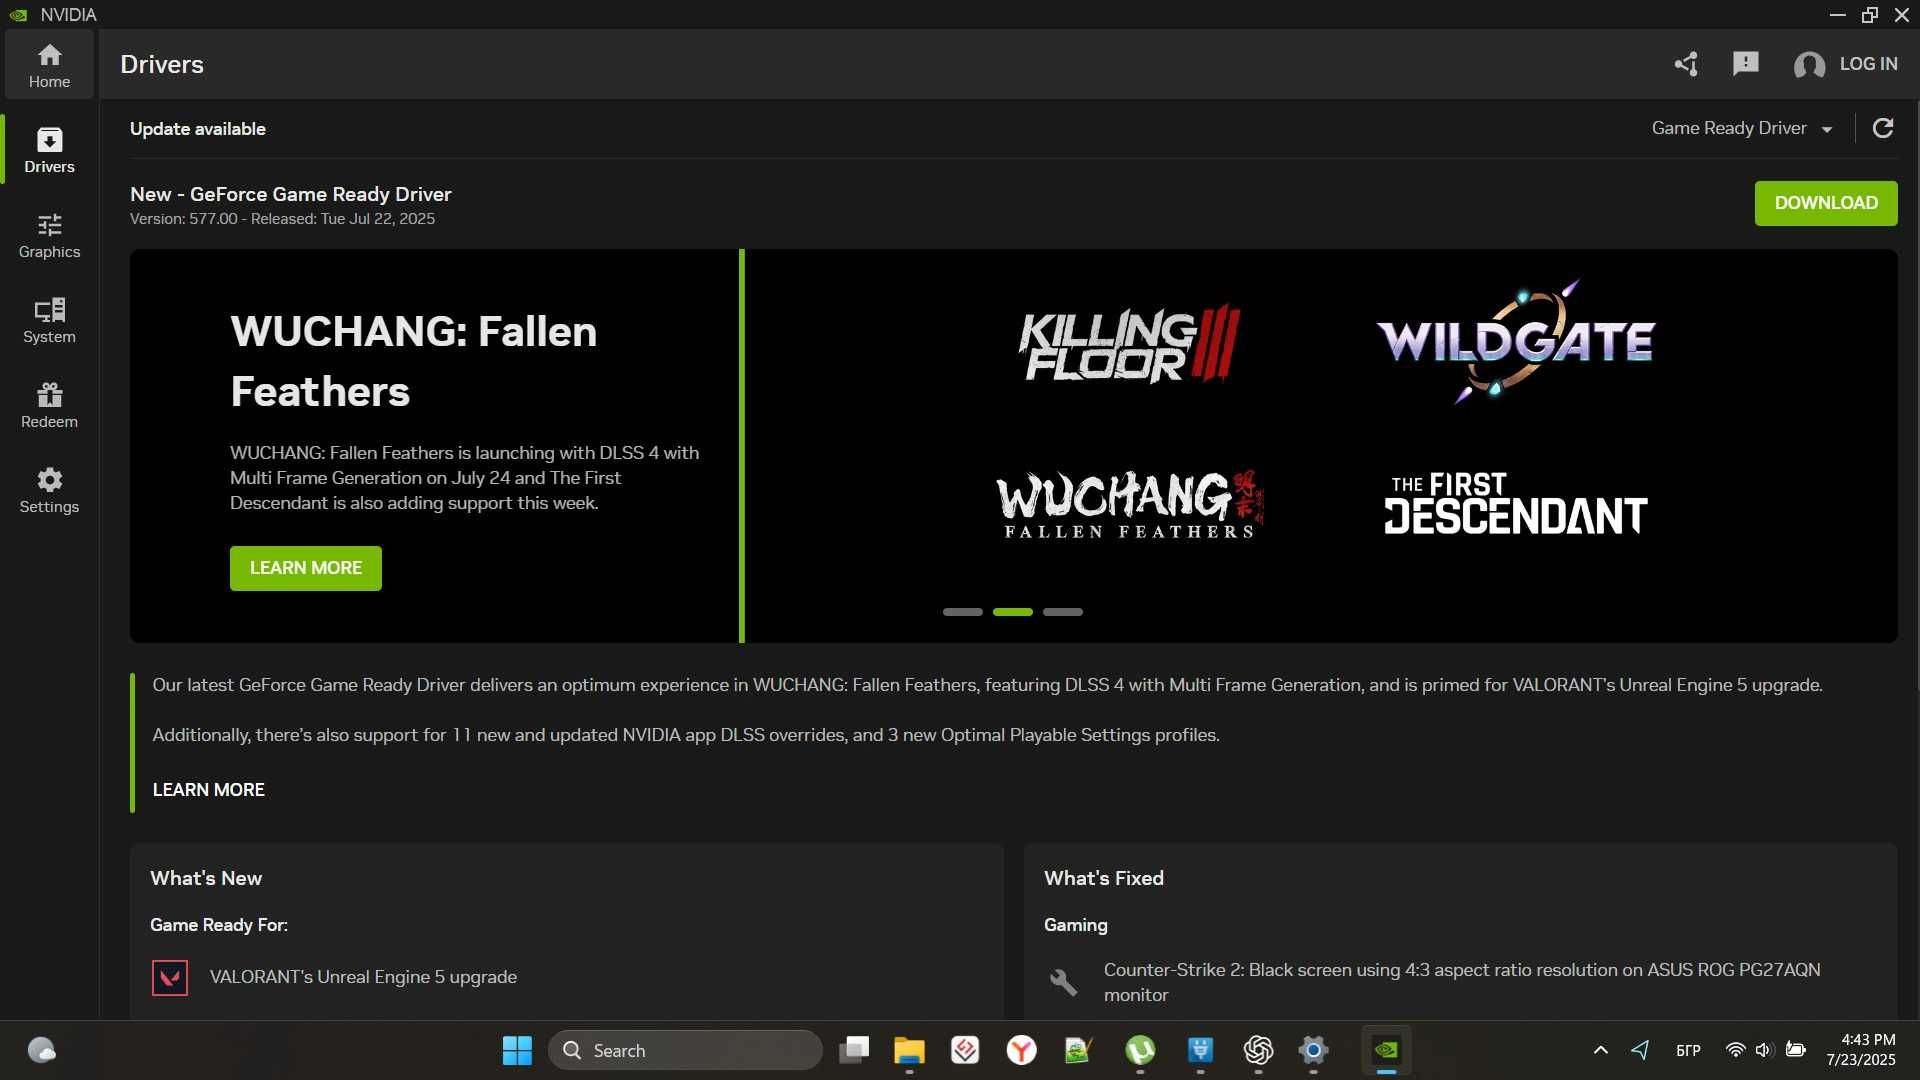
Task: Open the uTorrent taskbar icon
Action: coord(1140,1050)
